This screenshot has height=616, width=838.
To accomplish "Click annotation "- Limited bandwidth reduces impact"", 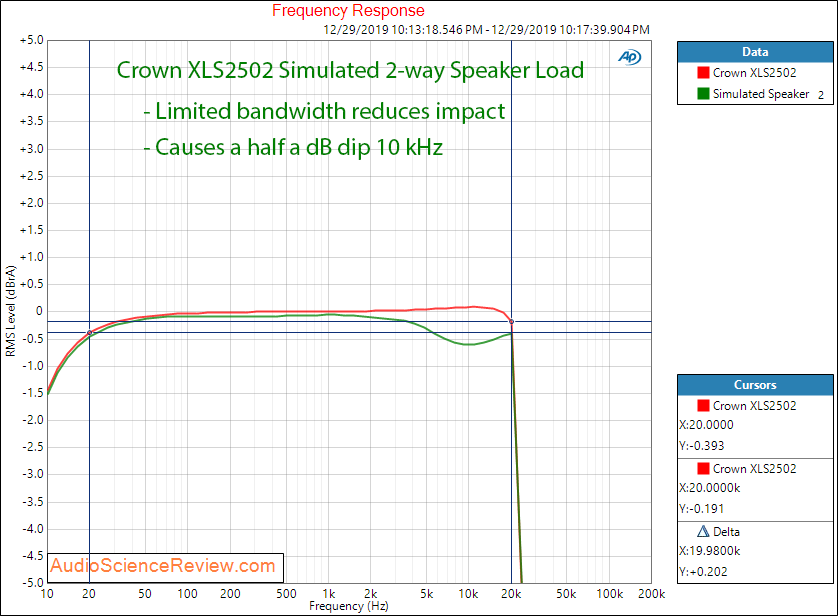I will 324,111.
